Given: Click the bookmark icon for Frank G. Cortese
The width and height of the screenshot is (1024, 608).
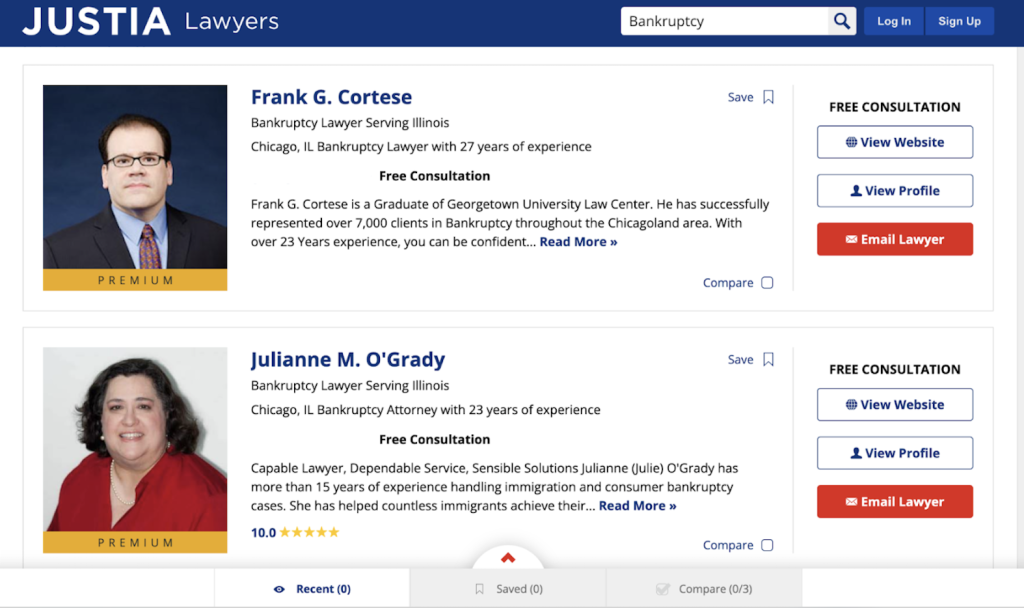Looking at the screenshot, I should point(768,97).
